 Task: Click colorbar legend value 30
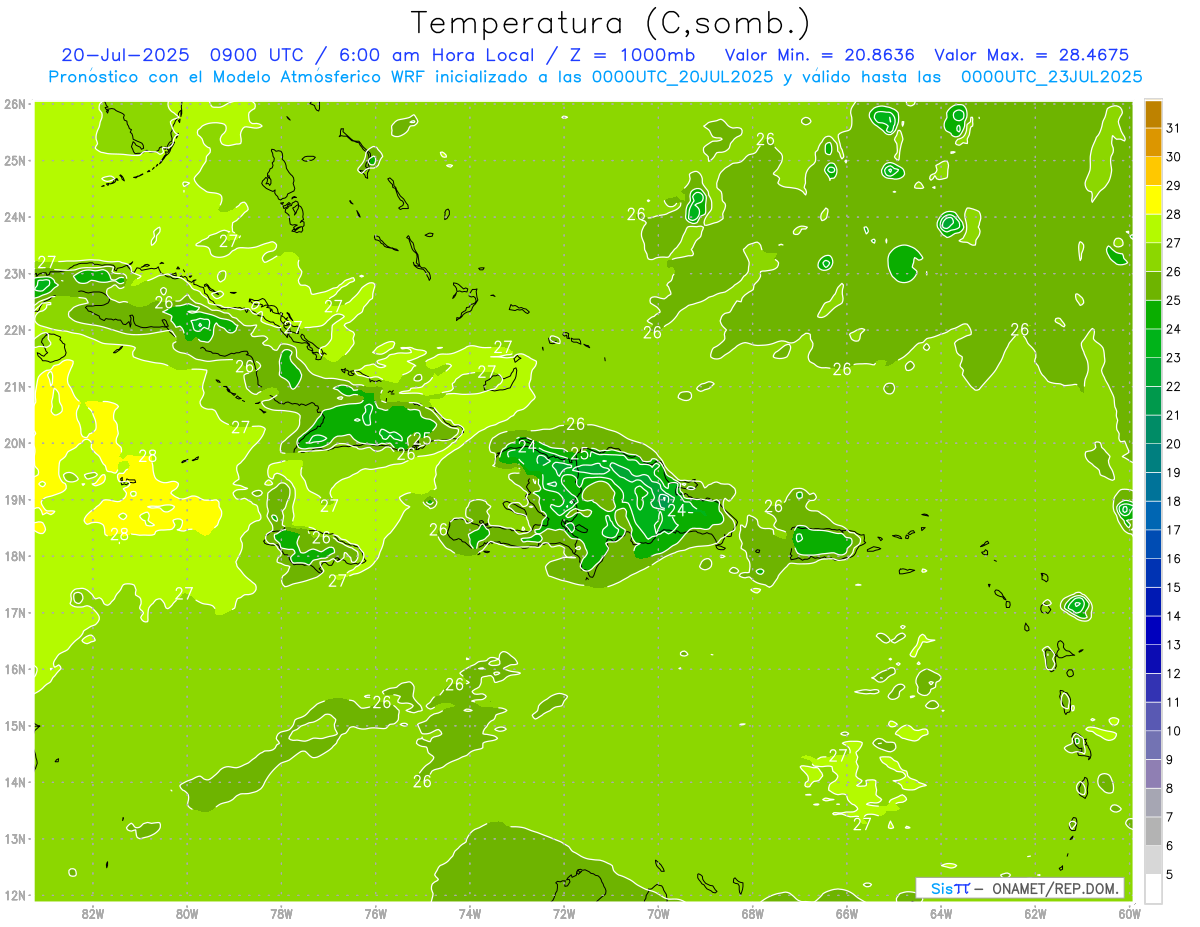click(x=1173, y=156)
